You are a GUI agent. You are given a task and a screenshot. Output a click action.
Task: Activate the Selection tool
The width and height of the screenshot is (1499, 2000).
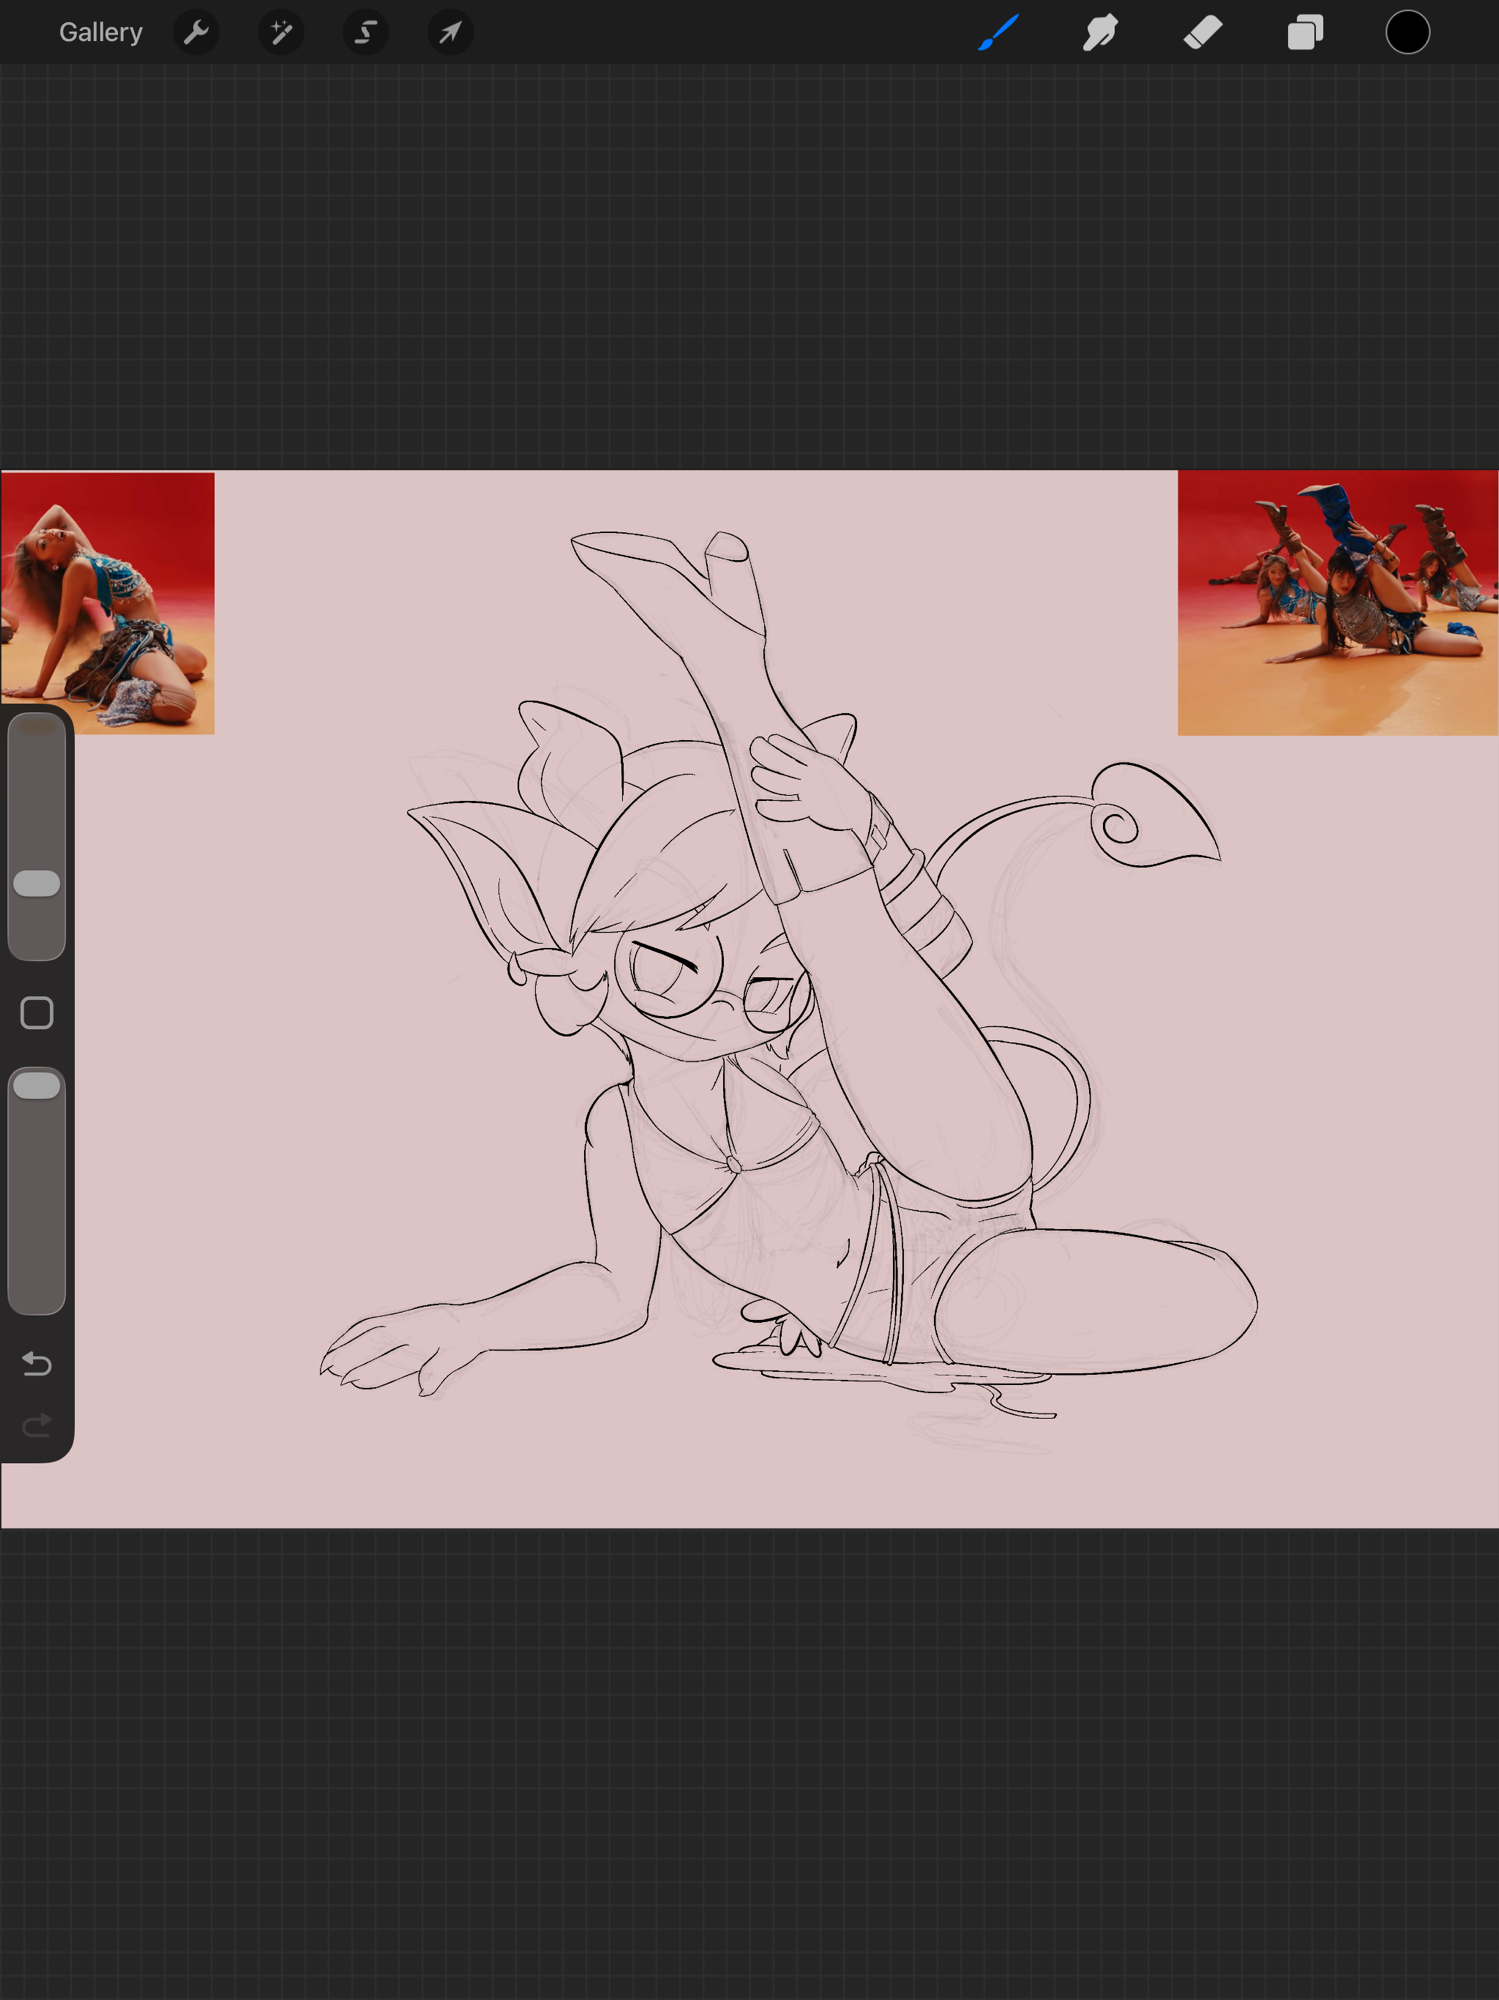366,33
